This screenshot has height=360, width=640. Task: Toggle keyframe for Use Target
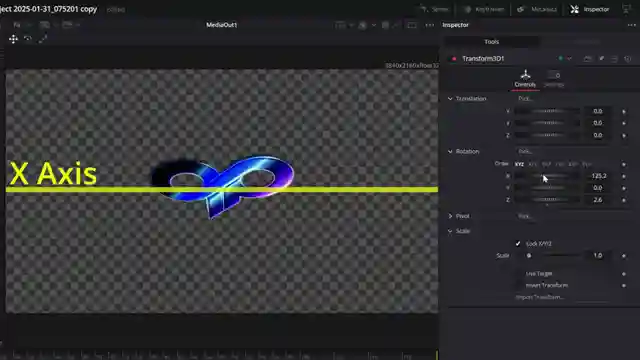click(x=624, y=274)
